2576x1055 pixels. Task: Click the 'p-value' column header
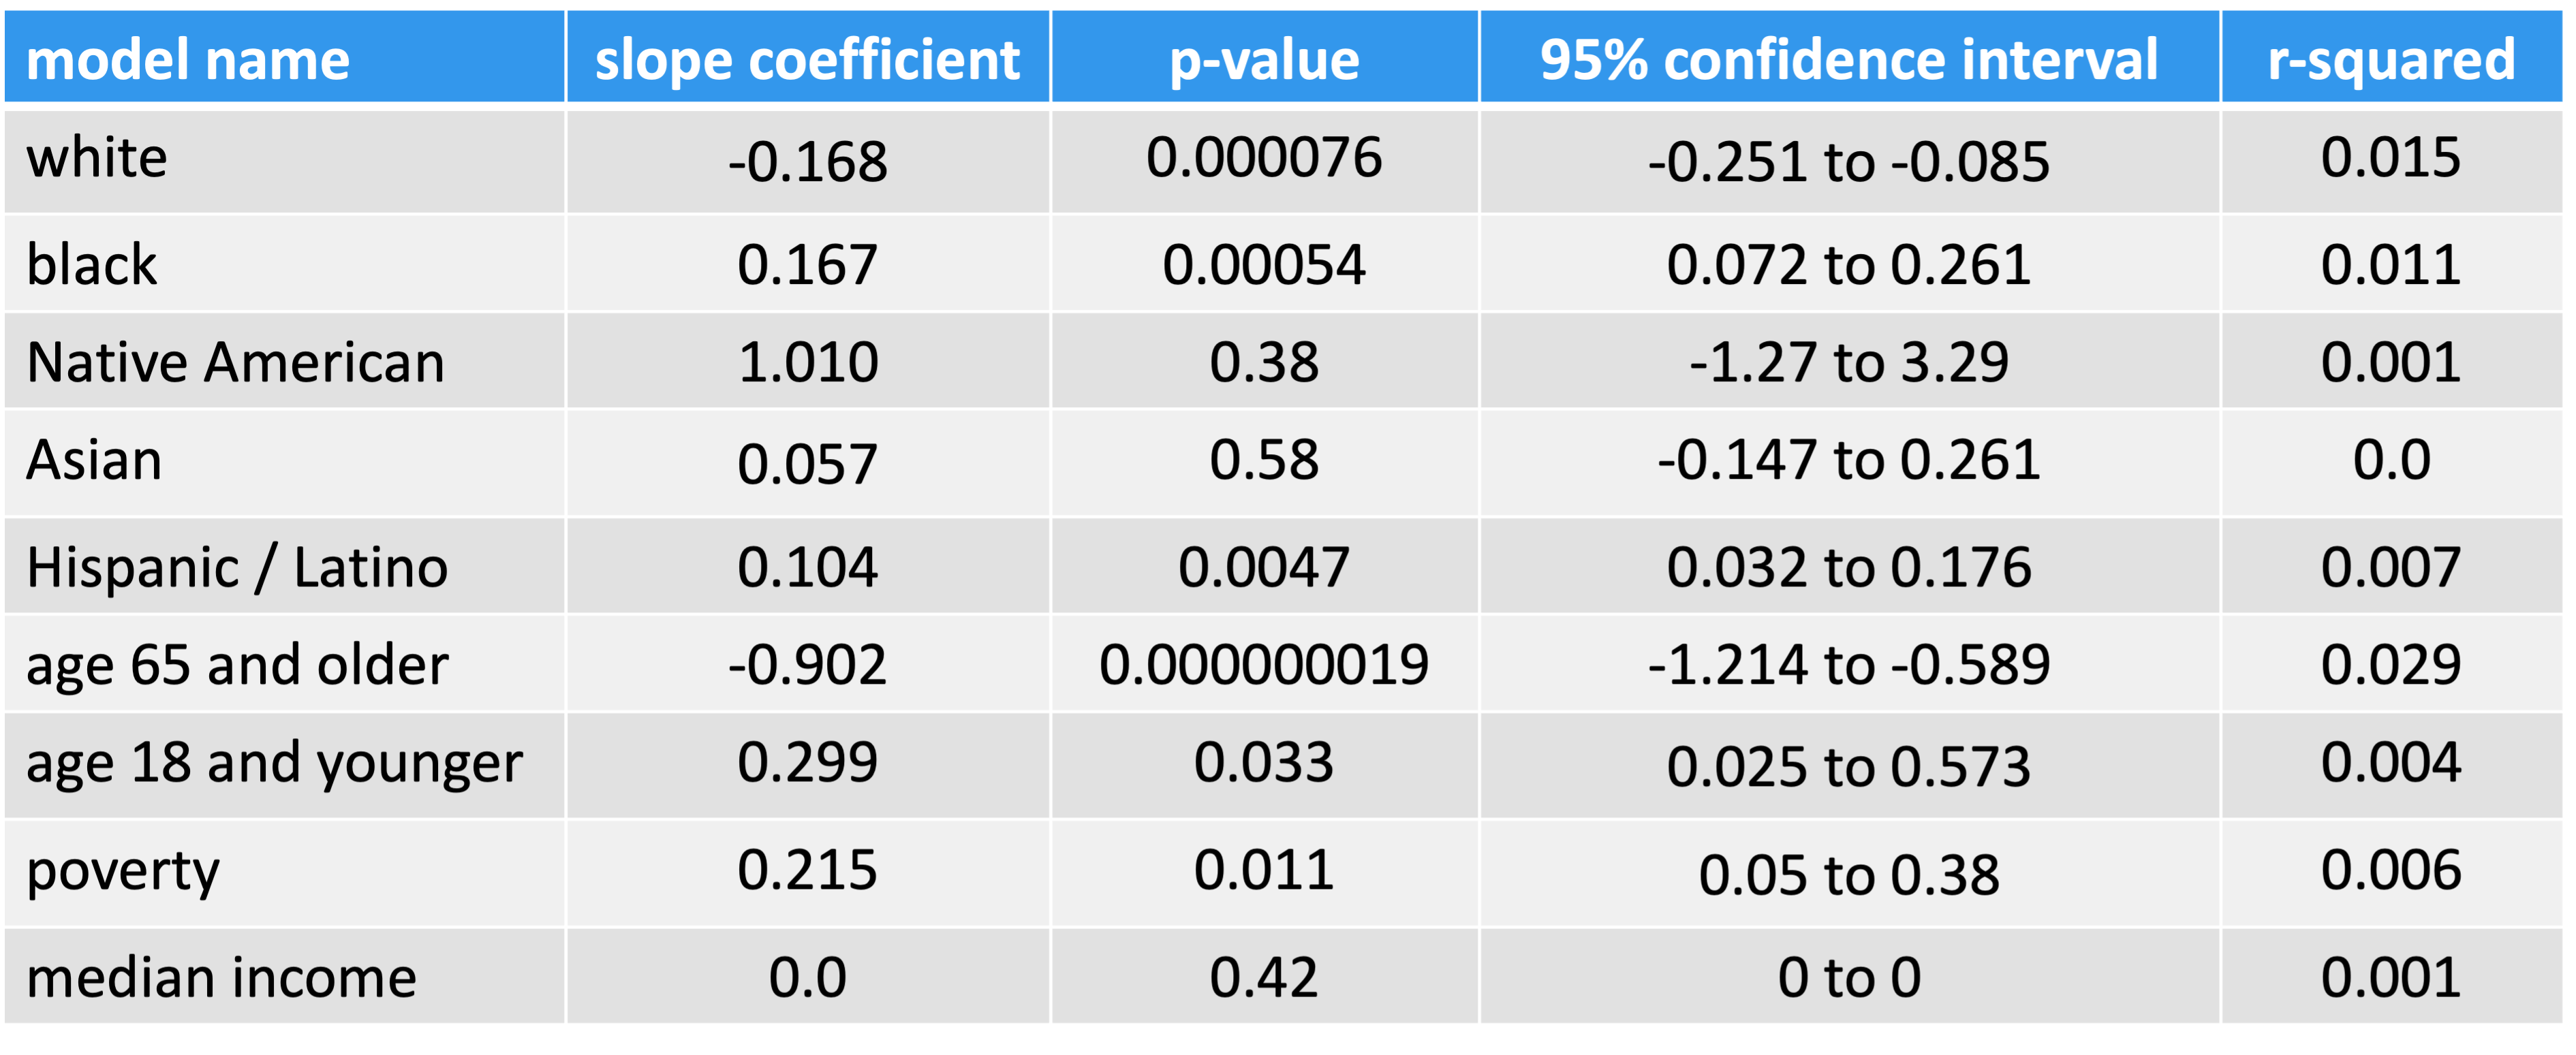click(x=1264, y=60)
